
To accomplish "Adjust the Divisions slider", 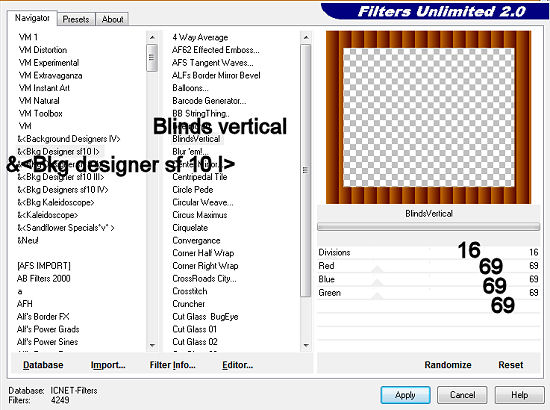I will point(428,253).
